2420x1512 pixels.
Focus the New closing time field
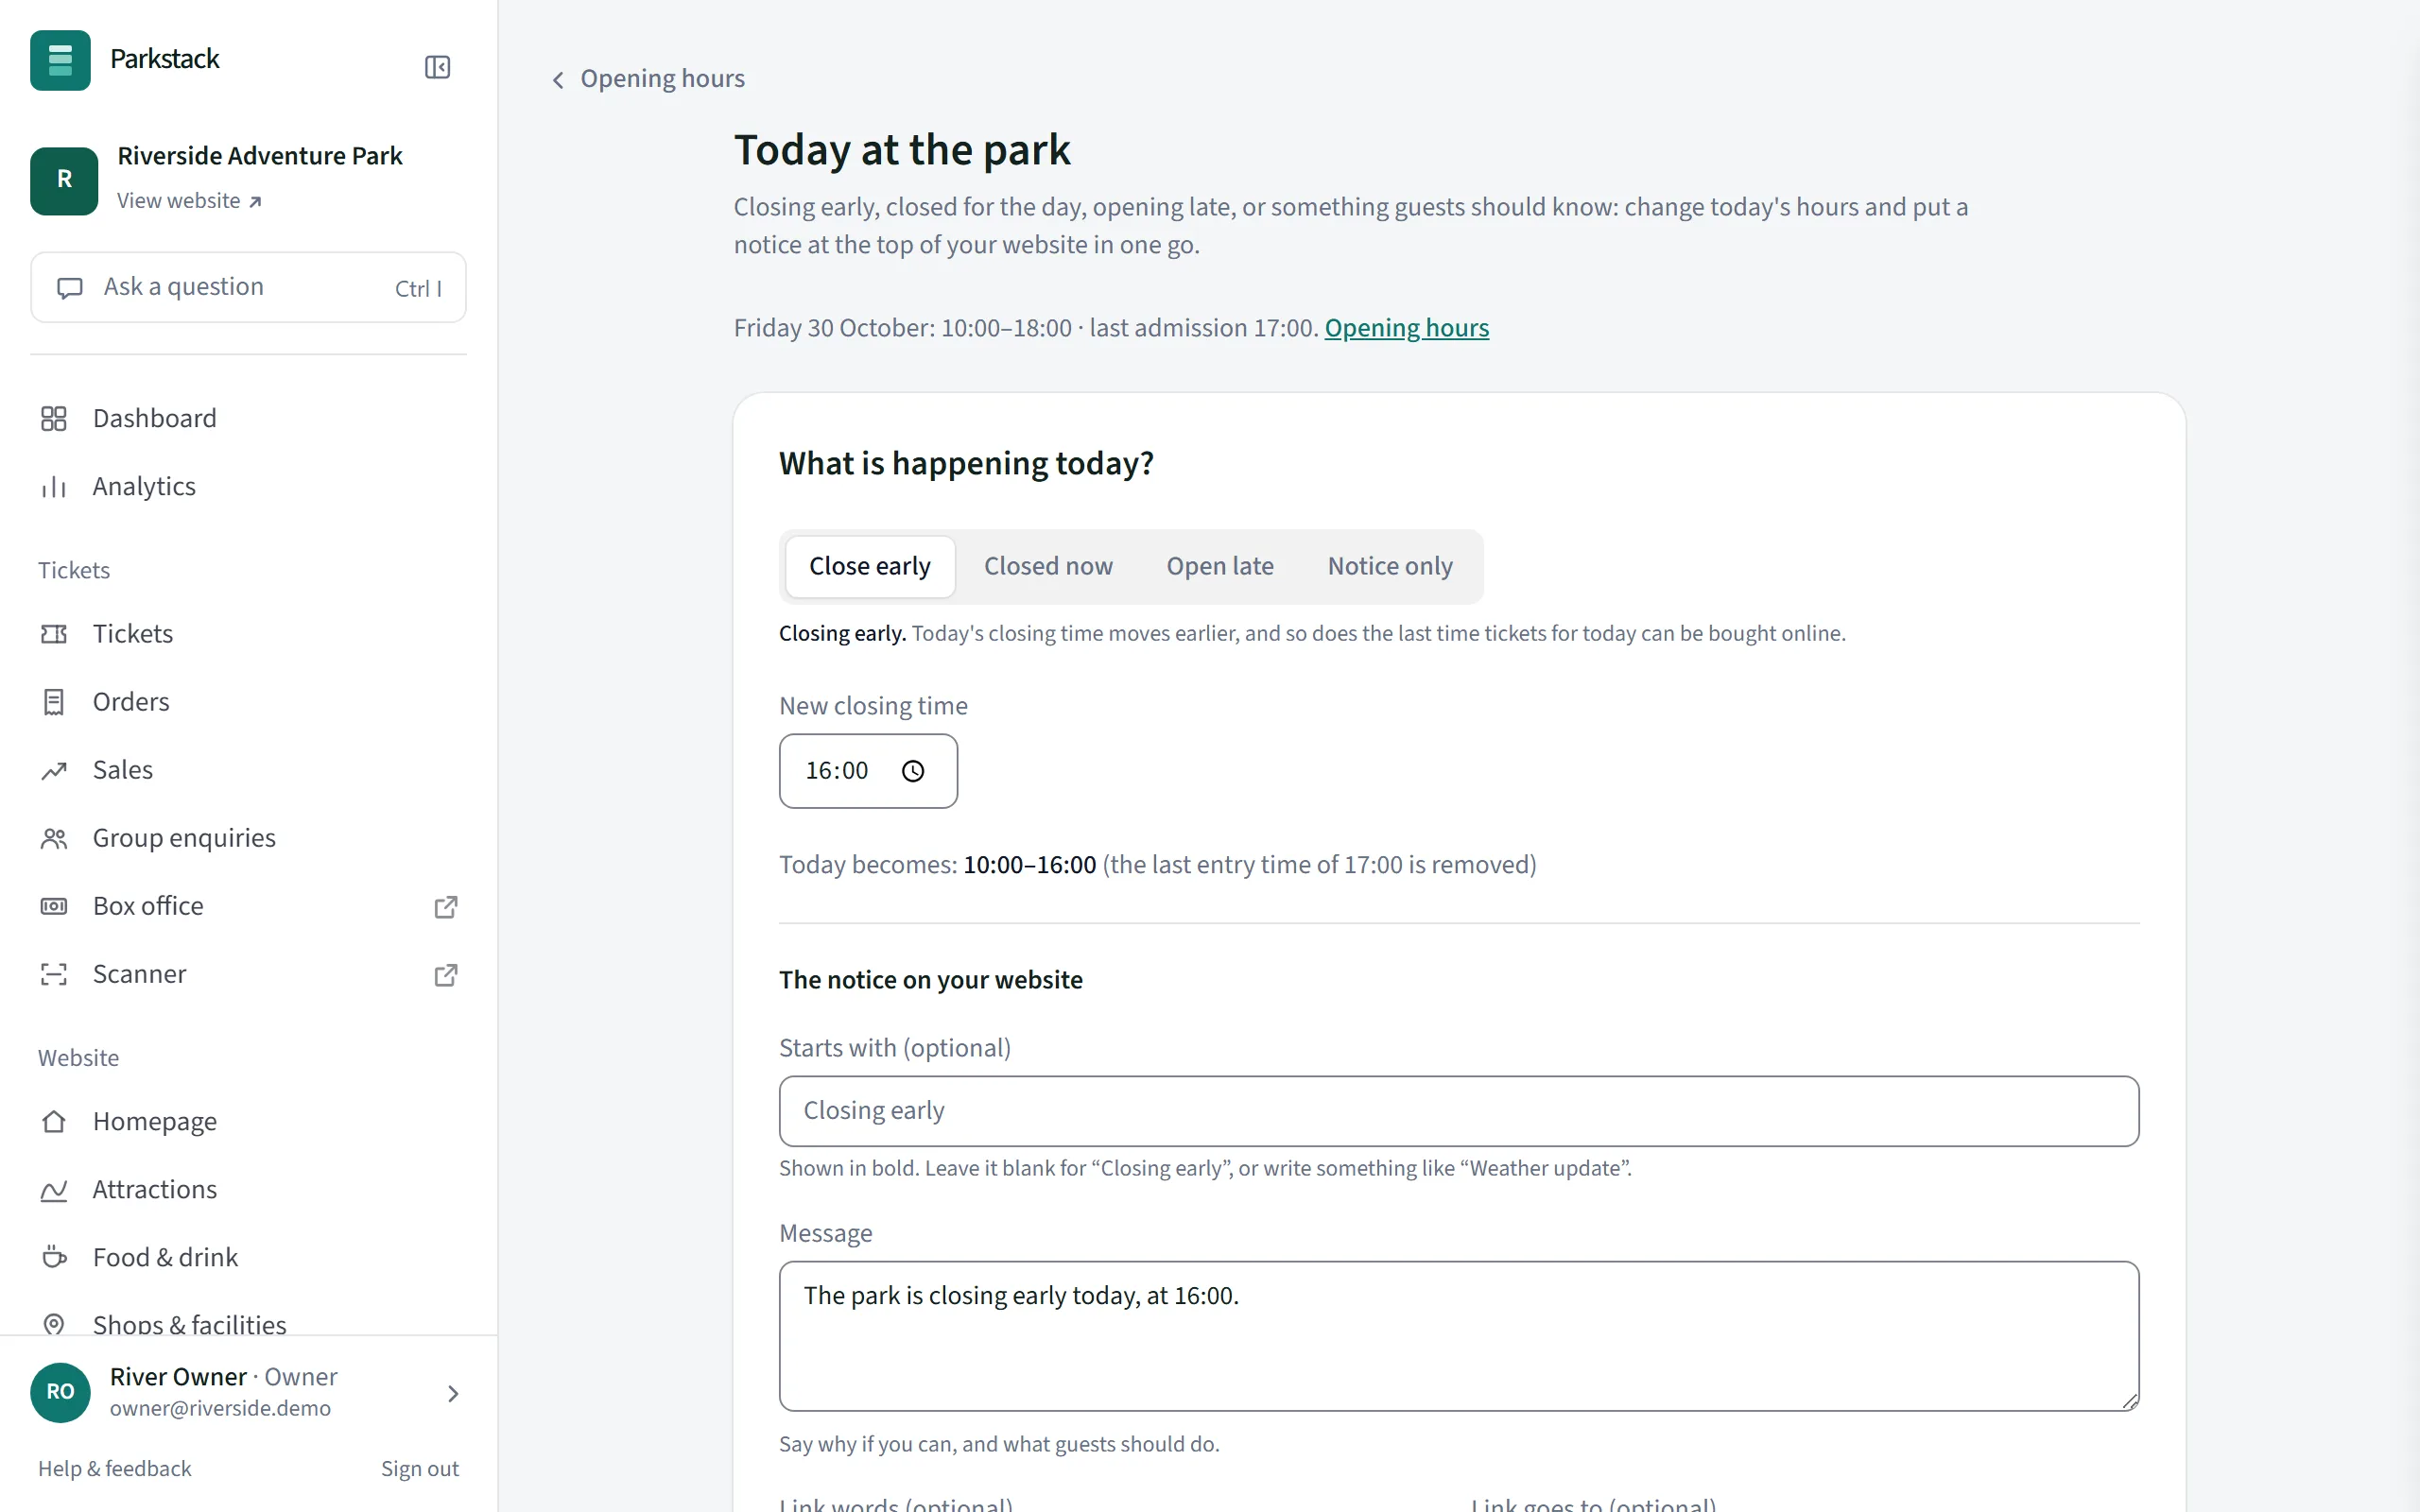(868, 771)
